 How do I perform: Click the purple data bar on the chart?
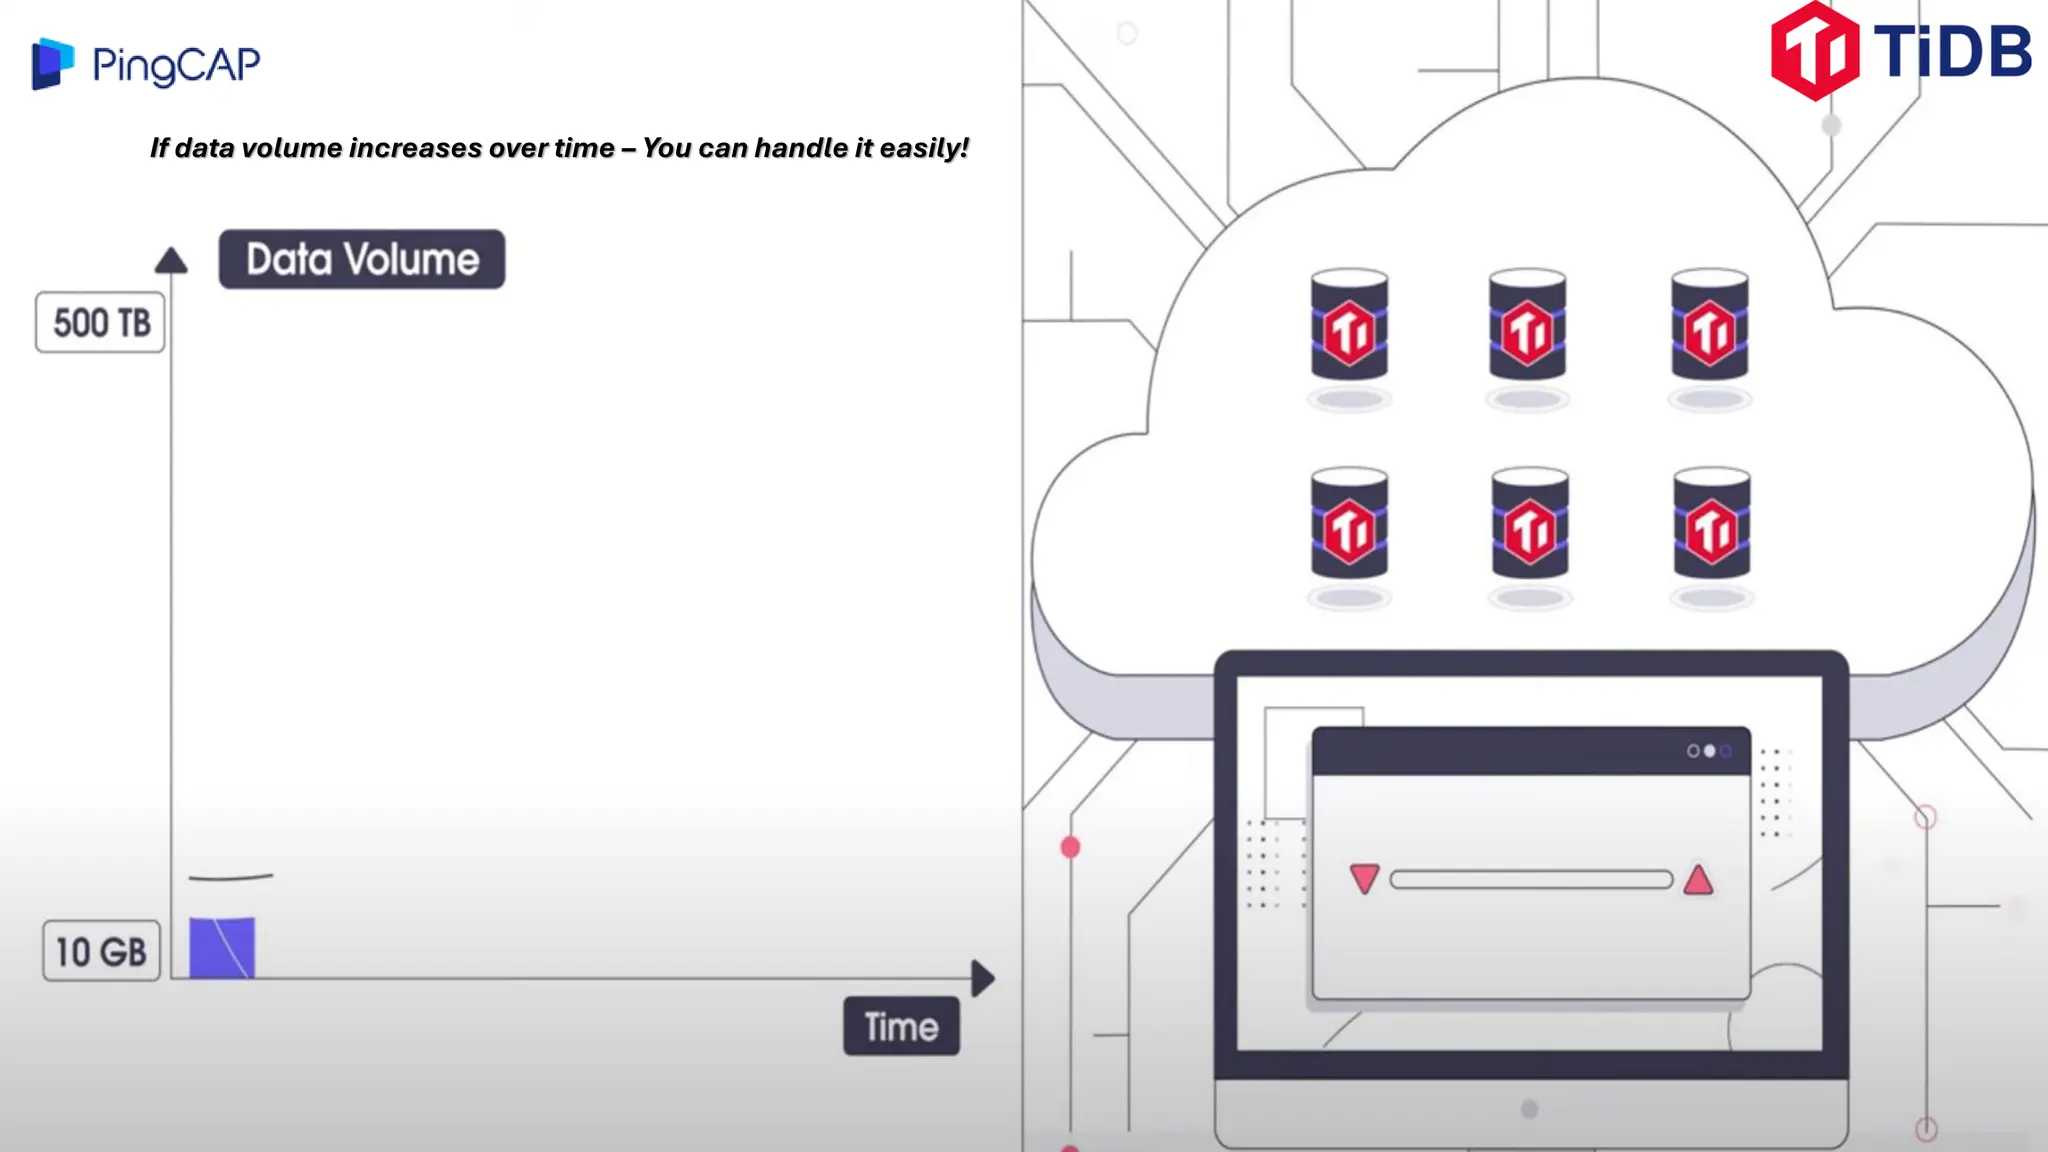point(222,947)
